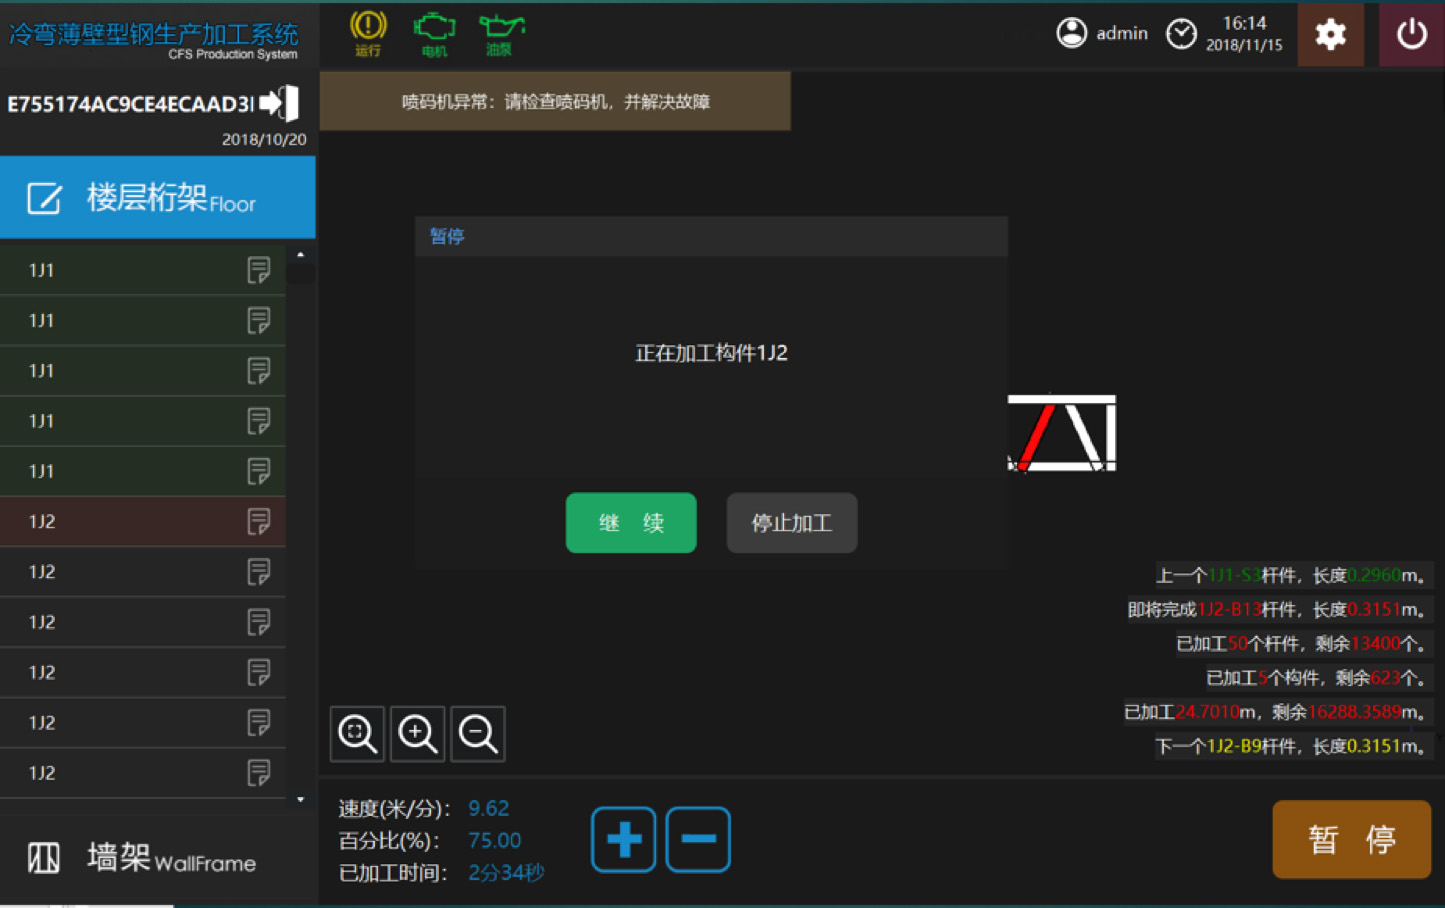The height and width of the screenshot is (908, 1445).
Task: Click the fit-to-view magnifier icon
Action: (357, 734)
